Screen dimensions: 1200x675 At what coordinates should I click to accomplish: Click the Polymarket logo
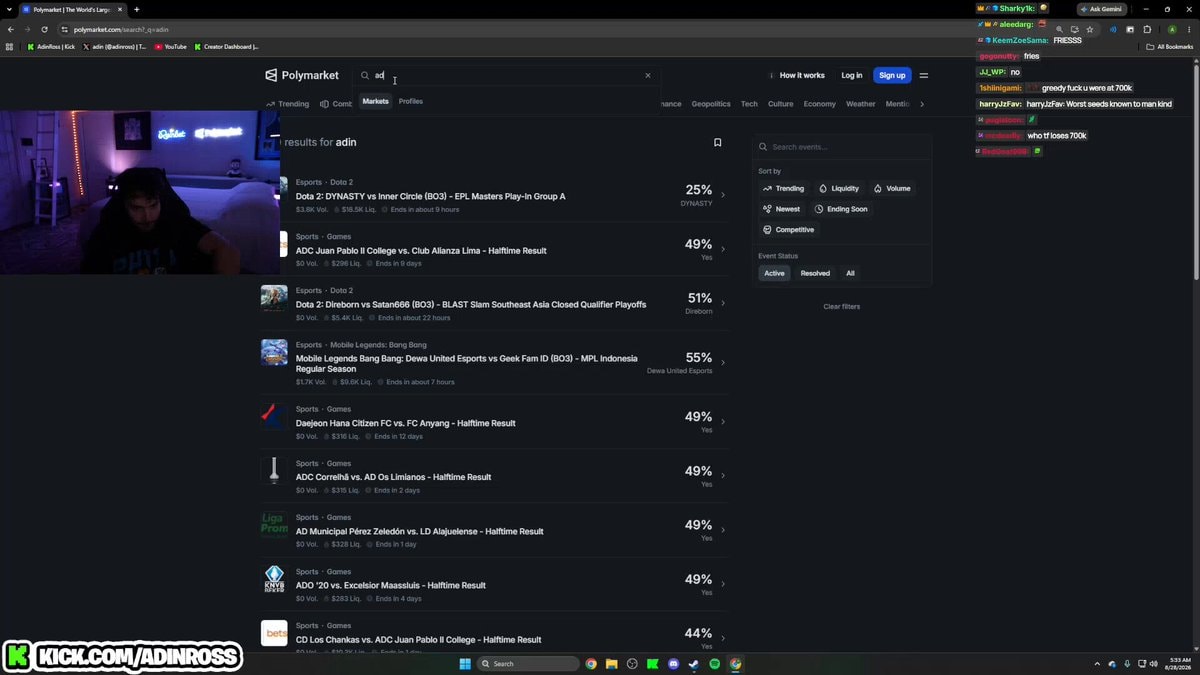(x=302, y=75)
